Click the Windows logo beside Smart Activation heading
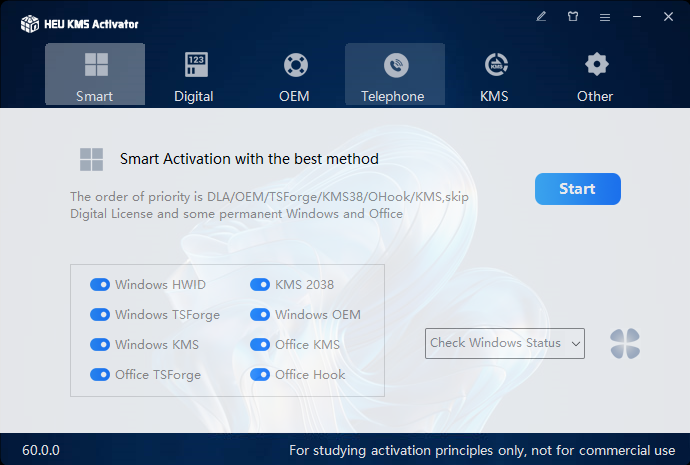Screen dimensions: 690x465 click(92, 159)
